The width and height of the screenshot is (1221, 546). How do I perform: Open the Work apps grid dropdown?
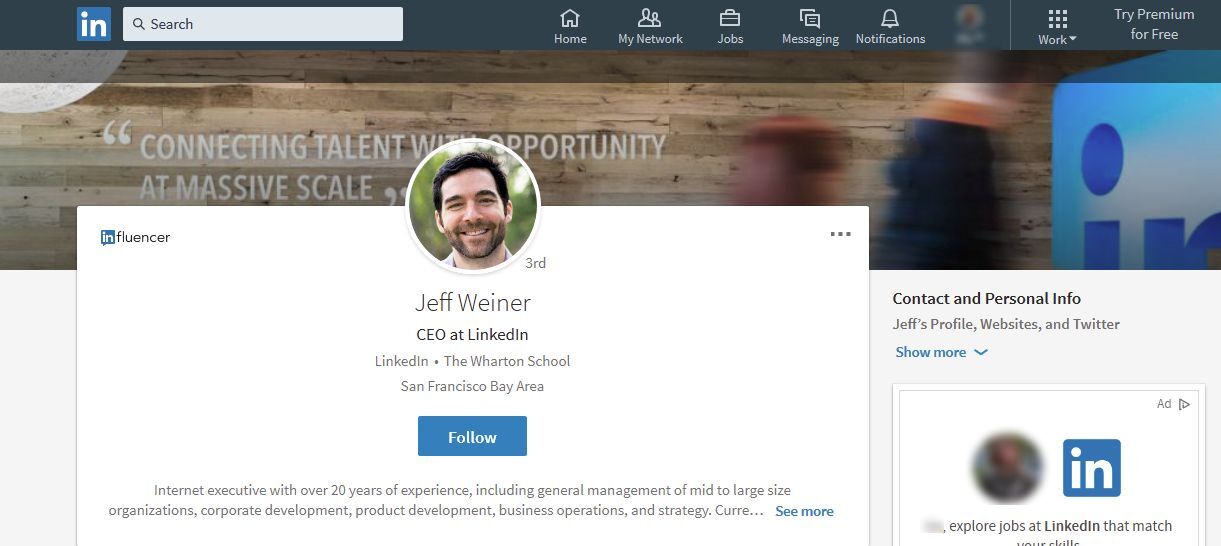coord(1057,26)
